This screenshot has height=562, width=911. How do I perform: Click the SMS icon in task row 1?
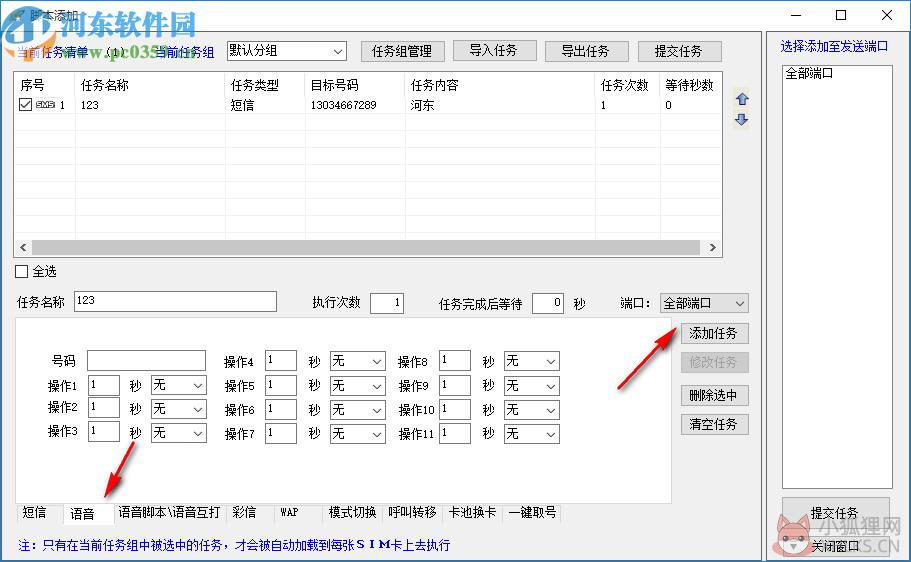(x=45, y=105)
